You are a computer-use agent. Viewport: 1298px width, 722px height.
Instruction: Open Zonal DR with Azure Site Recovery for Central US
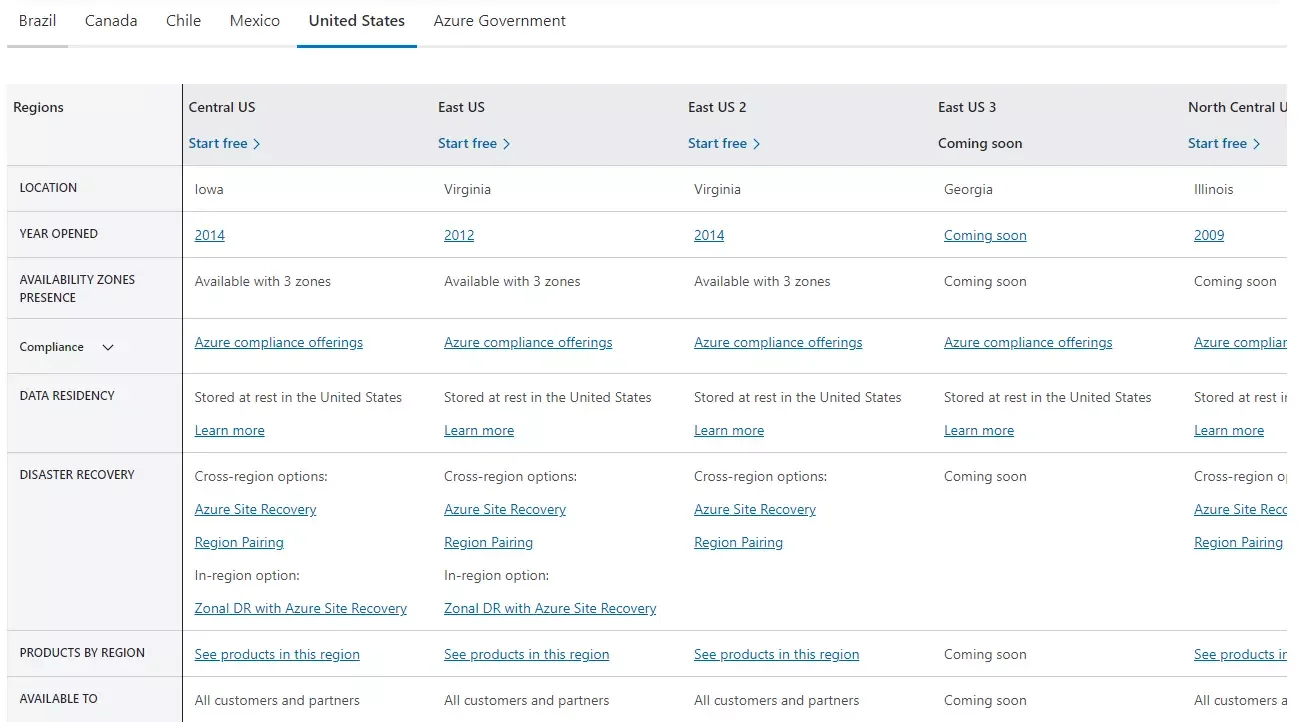pos(301,608)
